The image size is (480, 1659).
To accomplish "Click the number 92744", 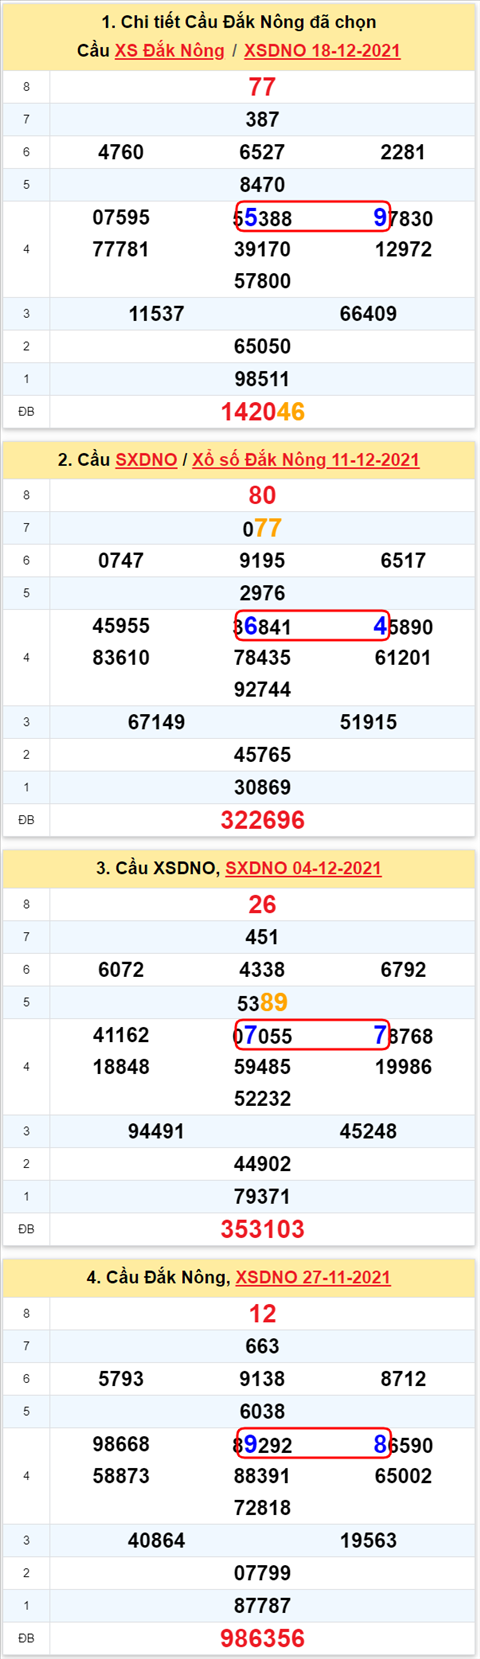I will coord(262,689).
